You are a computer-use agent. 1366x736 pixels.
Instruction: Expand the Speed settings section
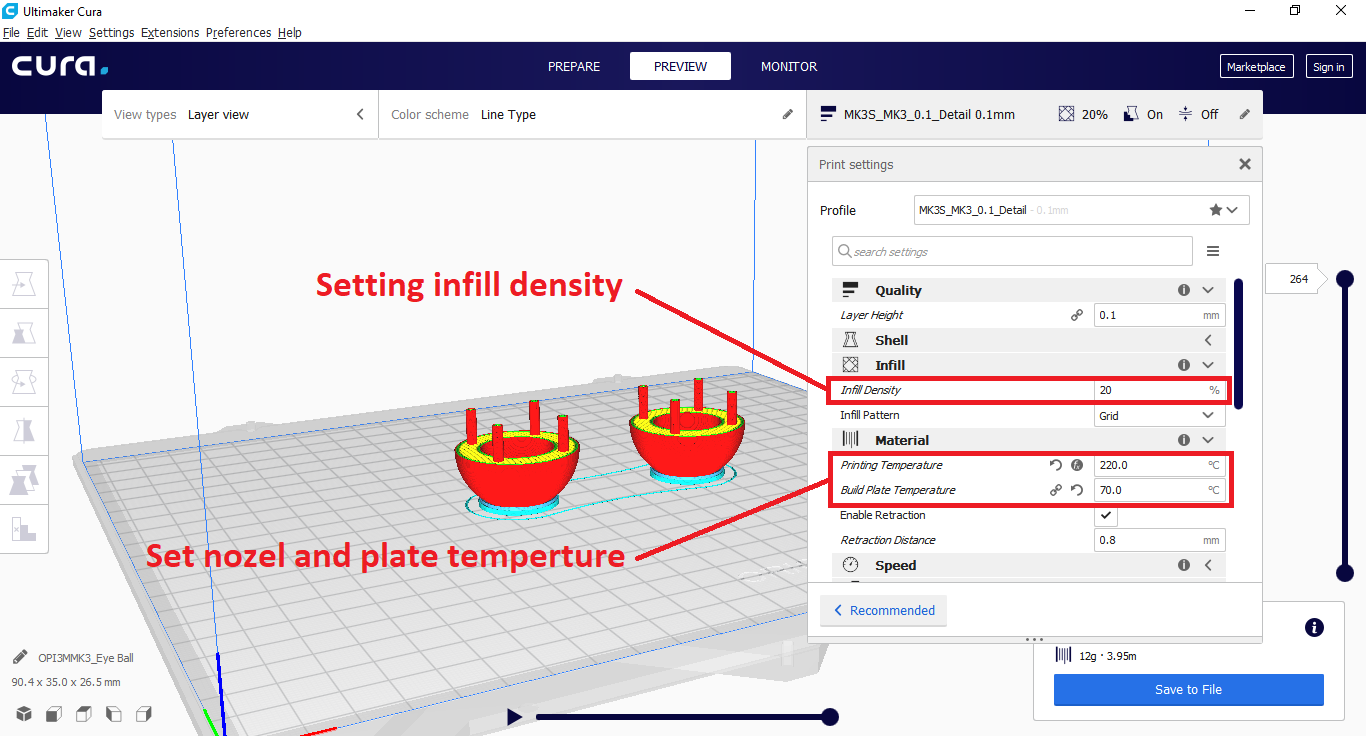[1208, 565]
